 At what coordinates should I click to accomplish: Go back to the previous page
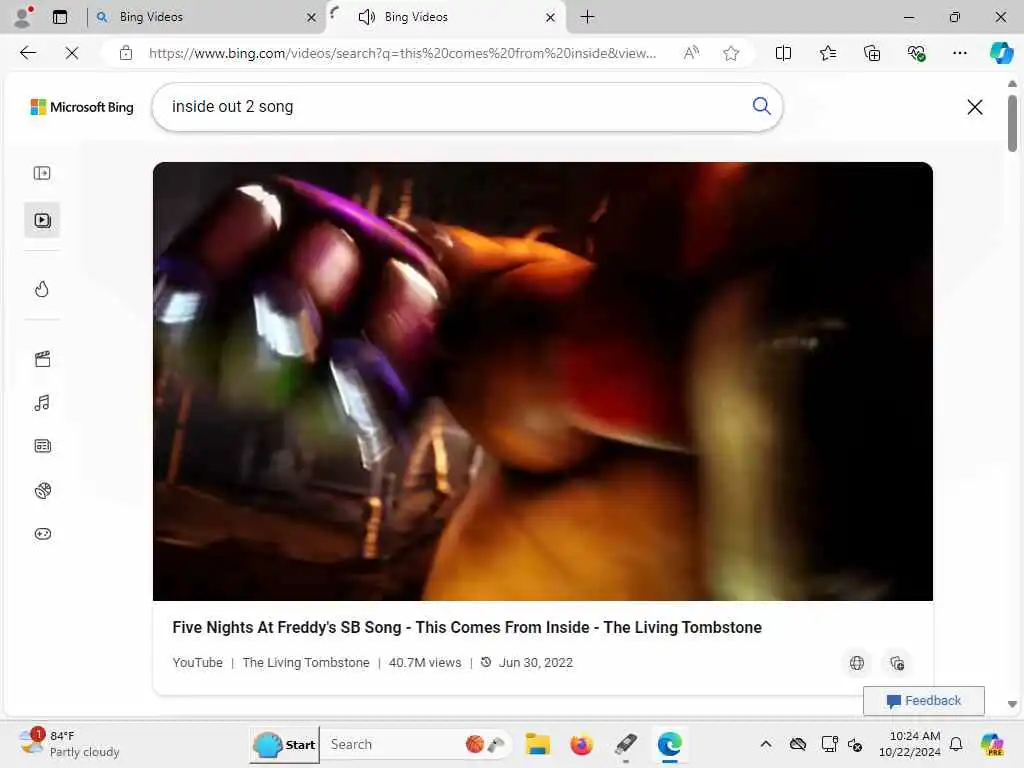coord(28,53)
